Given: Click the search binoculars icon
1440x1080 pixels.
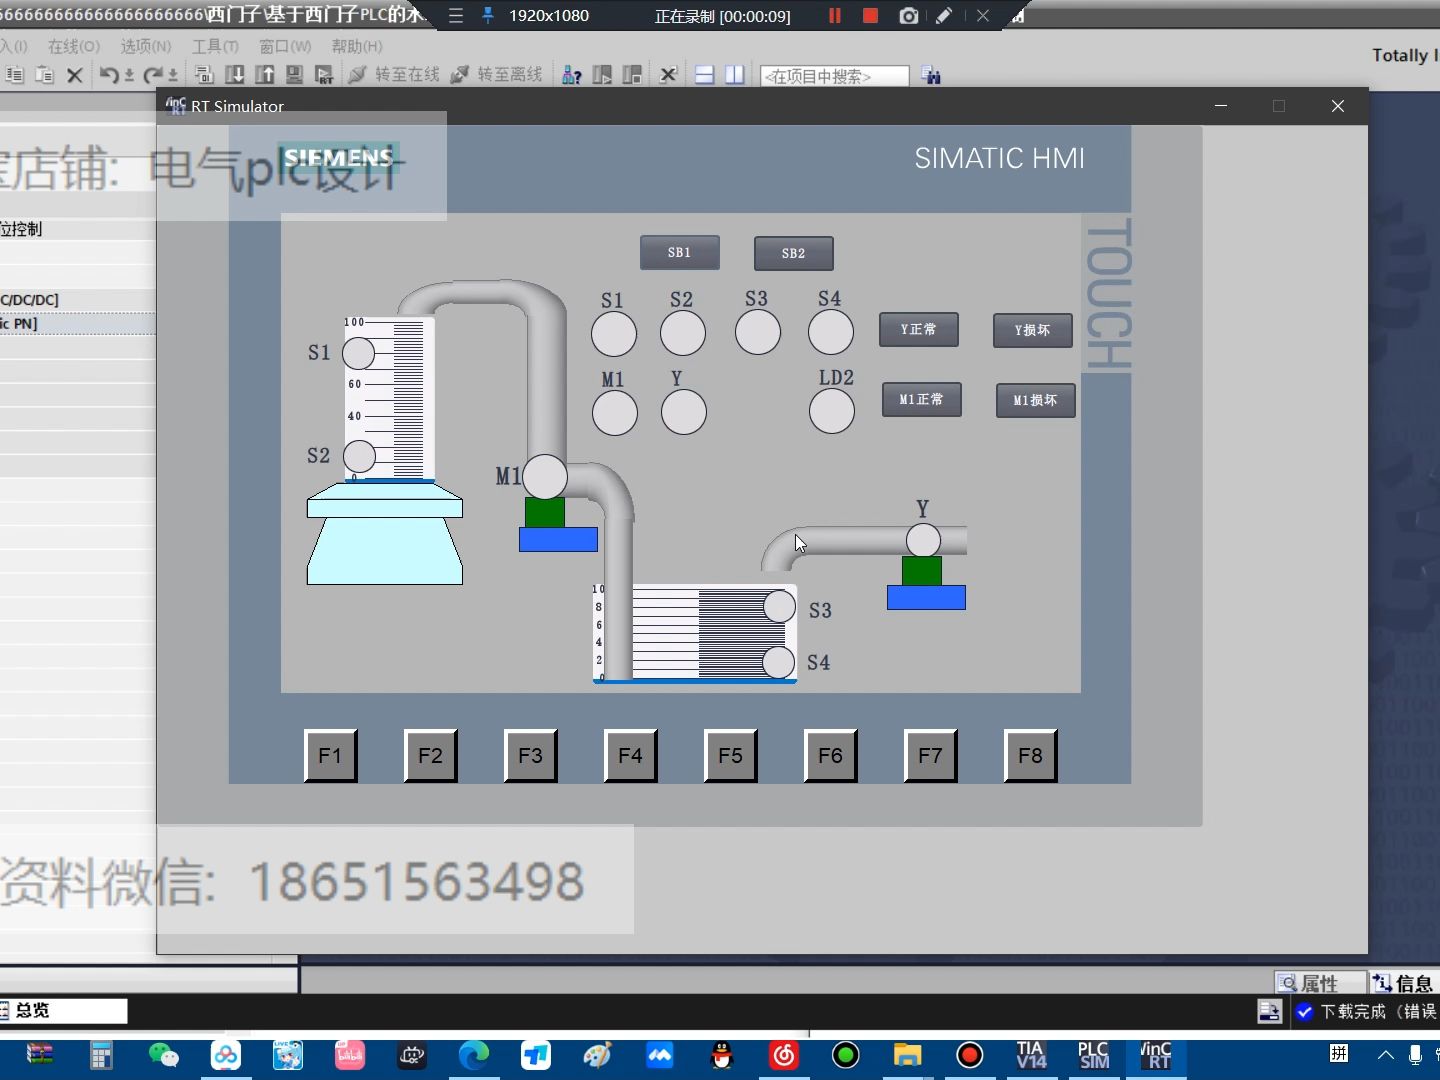Looking at the screenshot, I should (x=931, y=75).
